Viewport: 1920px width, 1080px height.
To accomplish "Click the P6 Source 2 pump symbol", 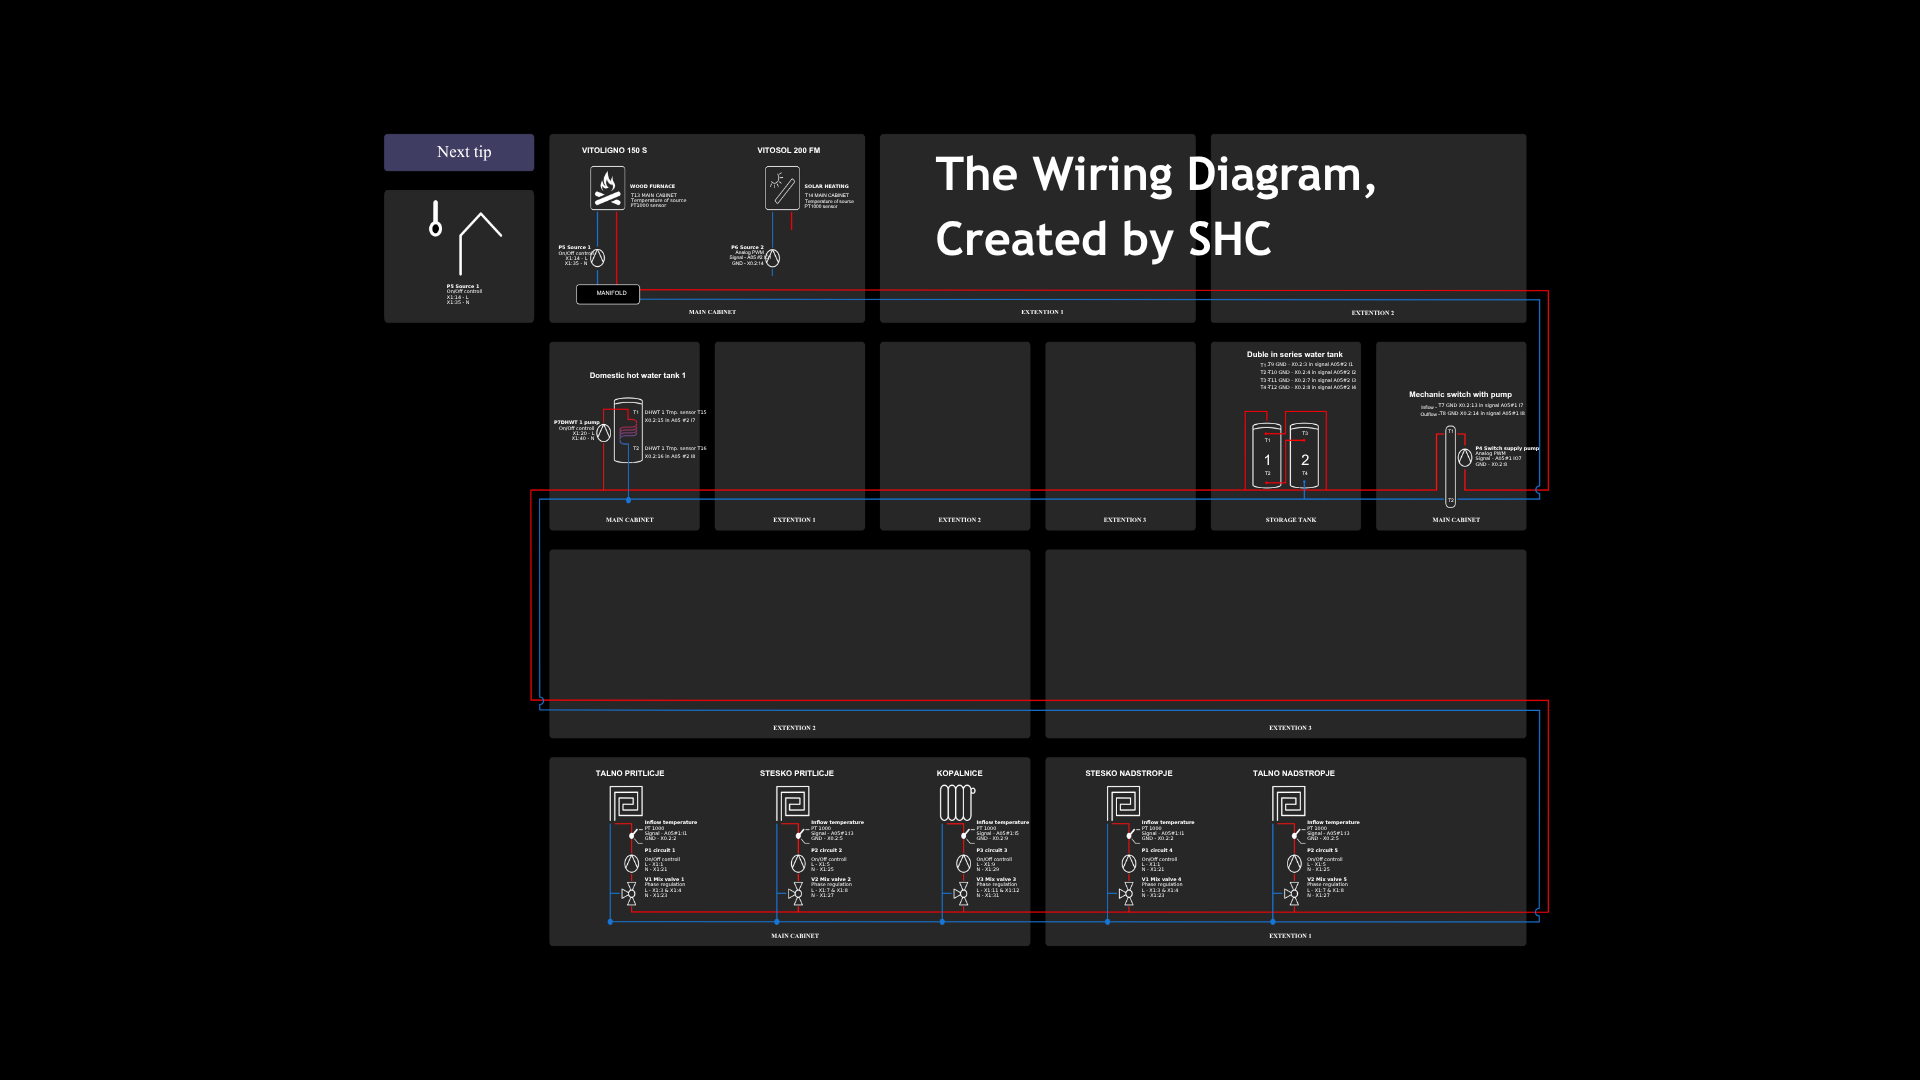I will tap(772, 258).
